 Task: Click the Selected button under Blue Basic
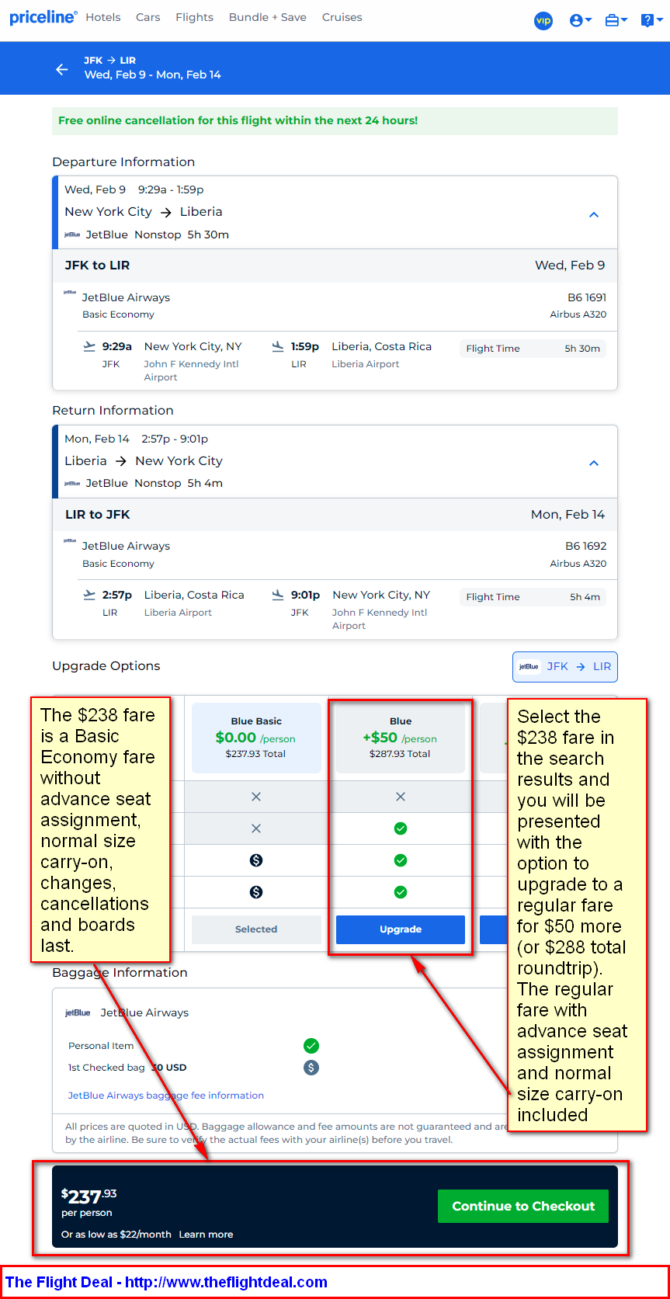pos(256,929)
